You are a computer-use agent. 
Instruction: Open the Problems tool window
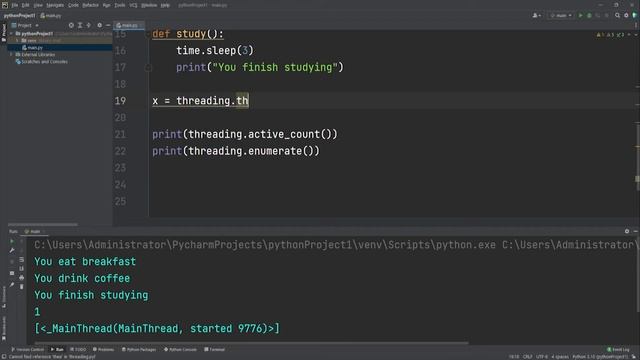(104, 349)
